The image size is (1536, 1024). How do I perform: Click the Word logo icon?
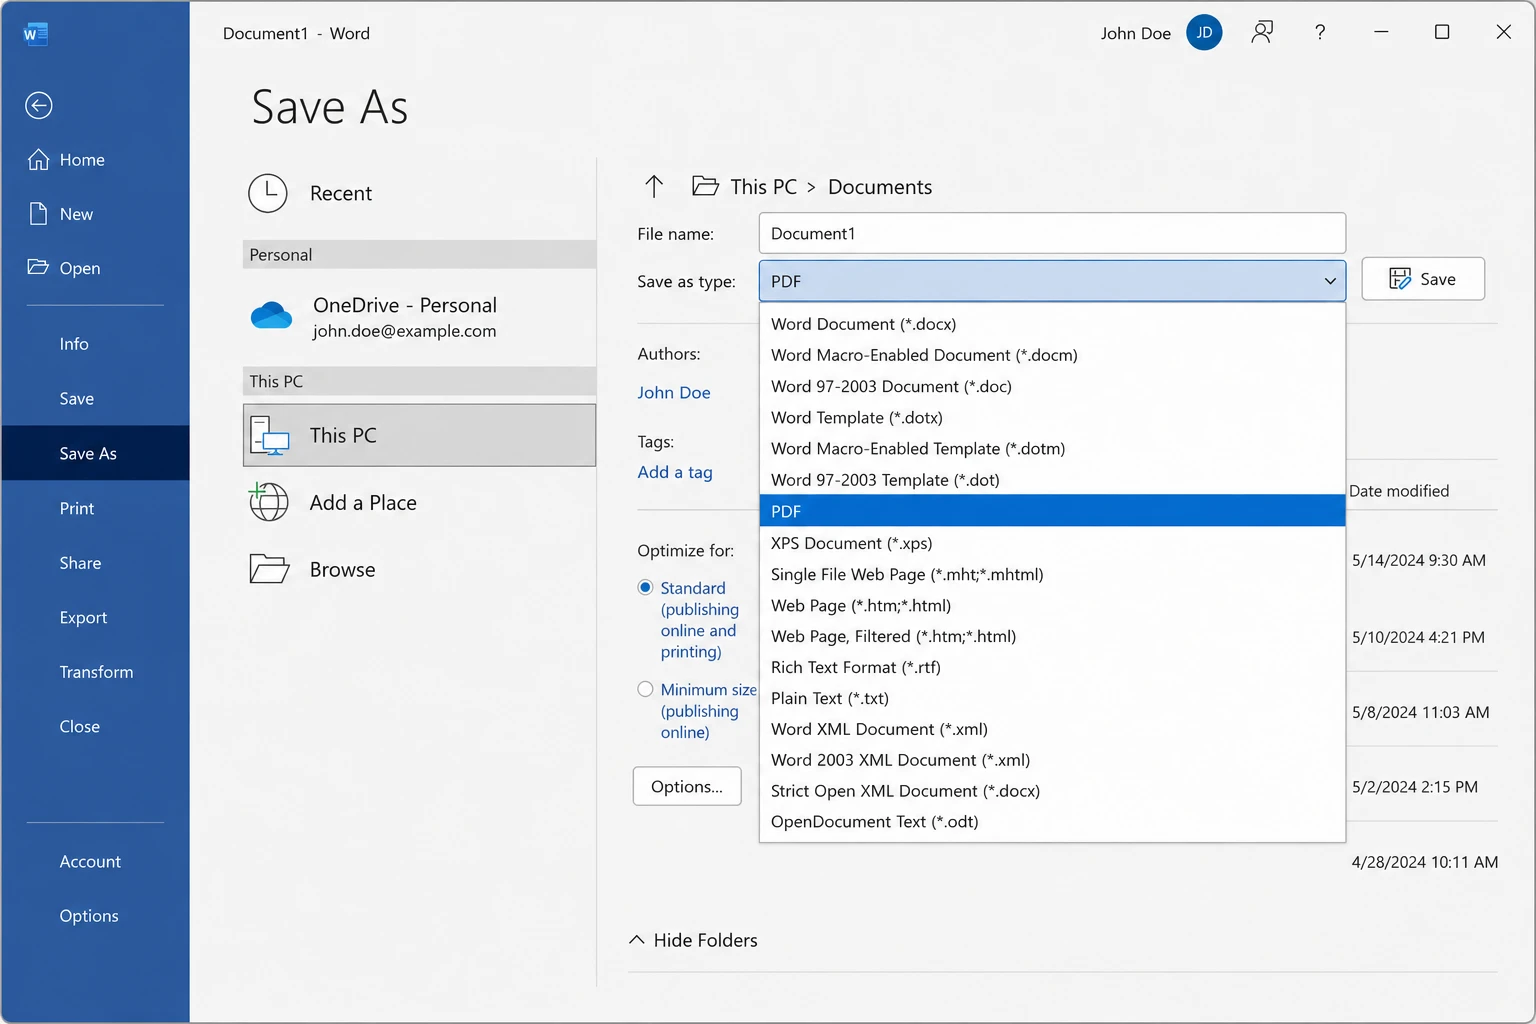pyautogui.click(x=35, y=34)
